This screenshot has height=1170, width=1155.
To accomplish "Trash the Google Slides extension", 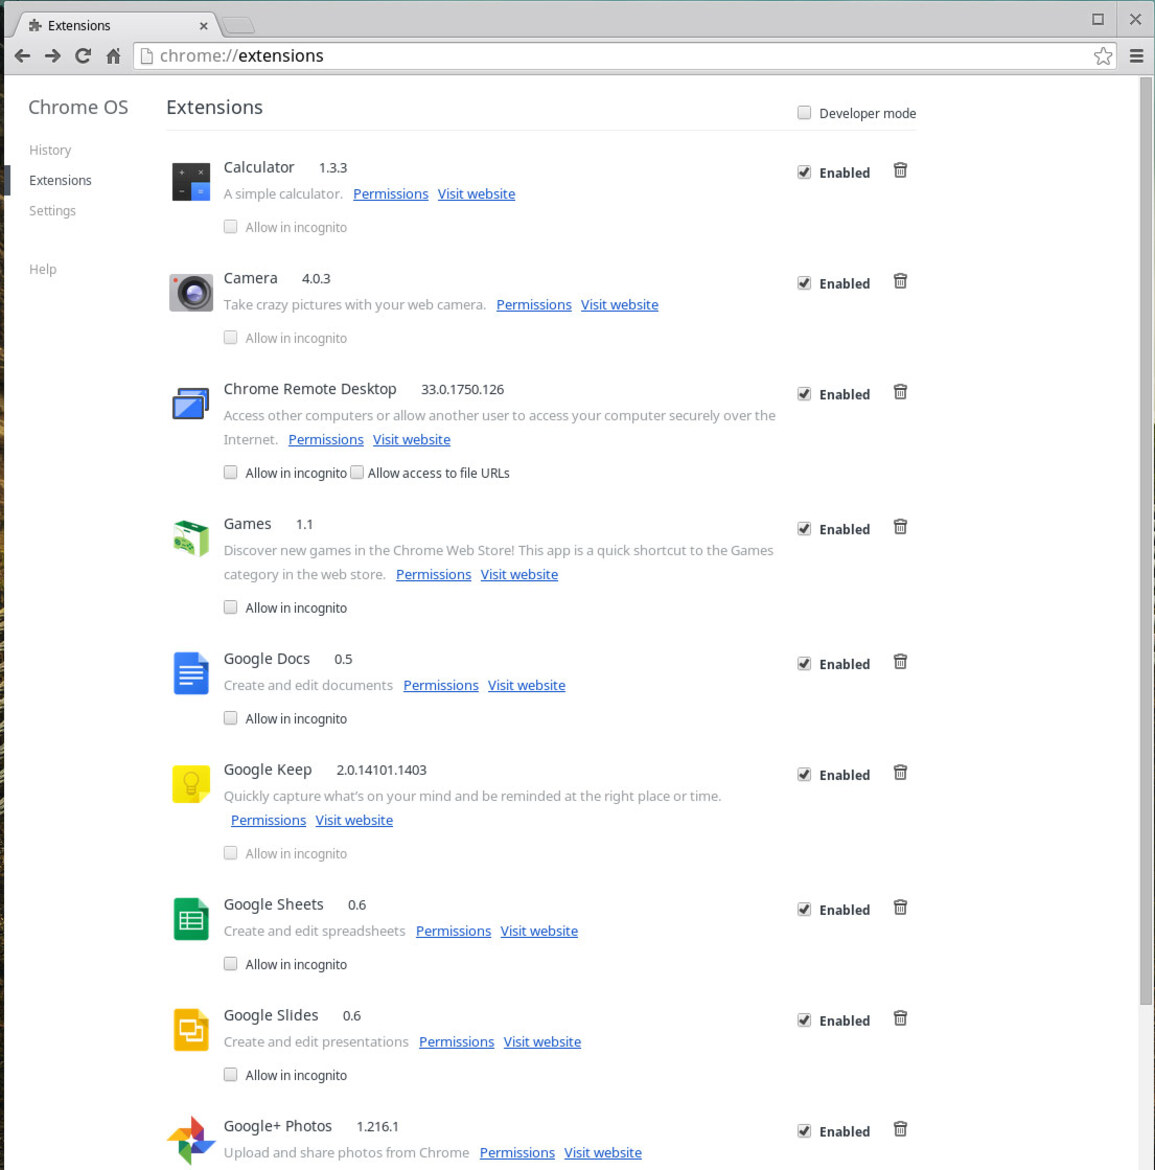I will tap(901, 1019).
